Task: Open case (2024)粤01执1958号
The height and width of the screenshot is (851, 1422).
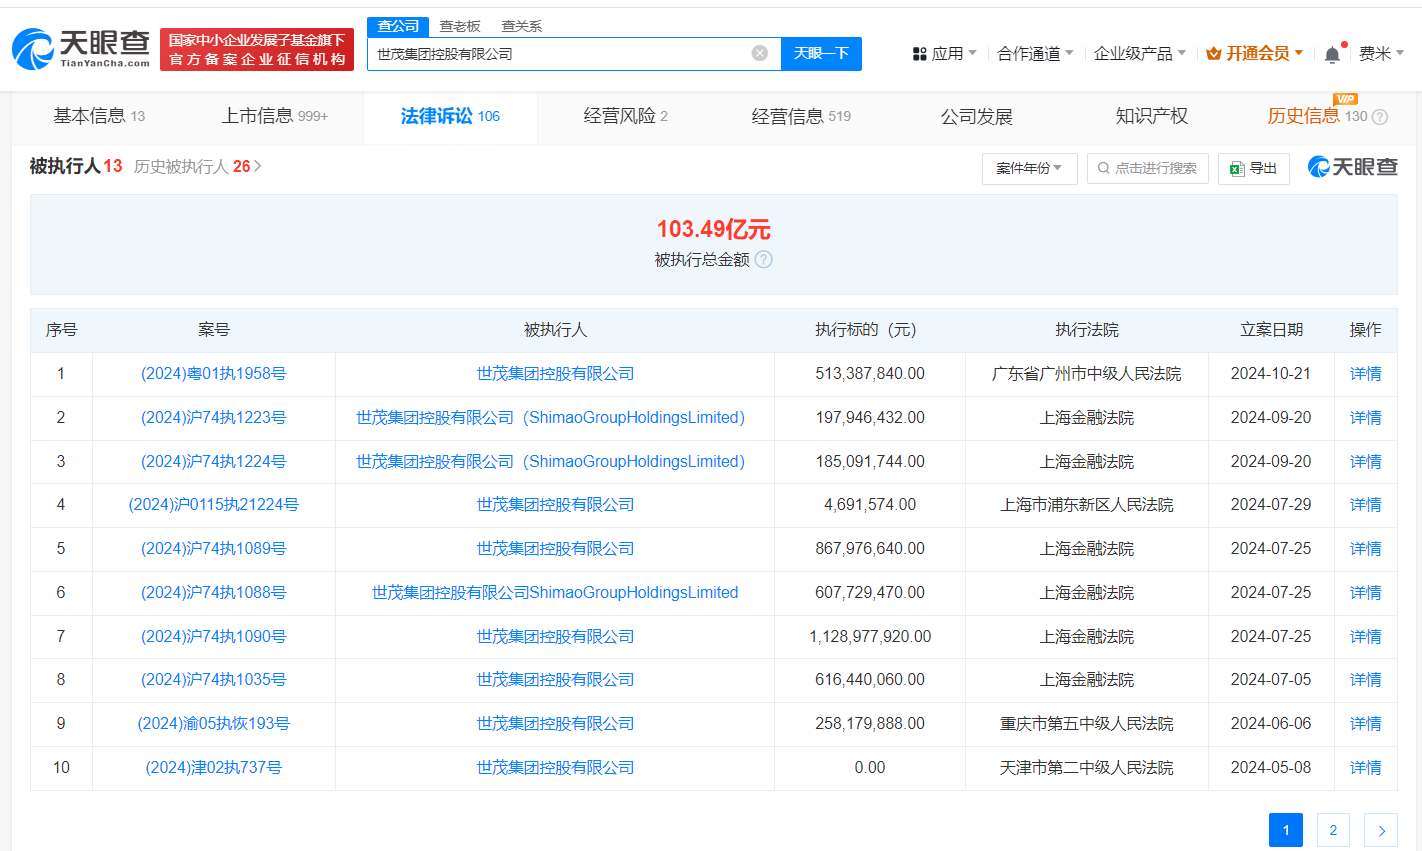Action: click(214, 373)
